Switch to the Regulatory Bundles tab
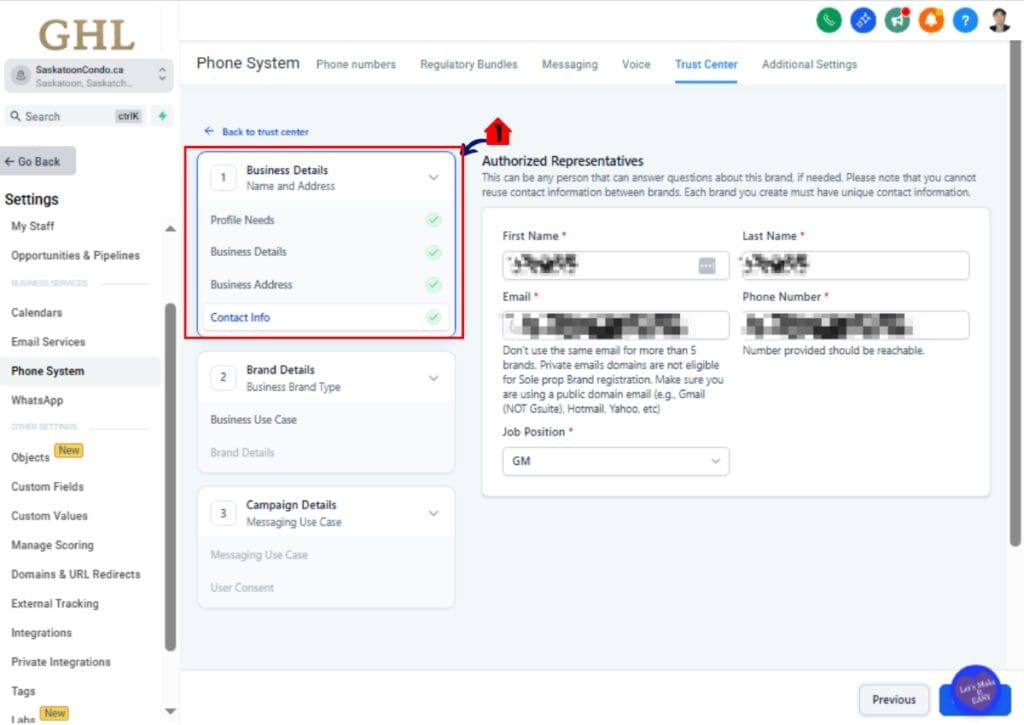This screenshot has height=725, width=1024. pyautogui.click(x=468, y=64)
